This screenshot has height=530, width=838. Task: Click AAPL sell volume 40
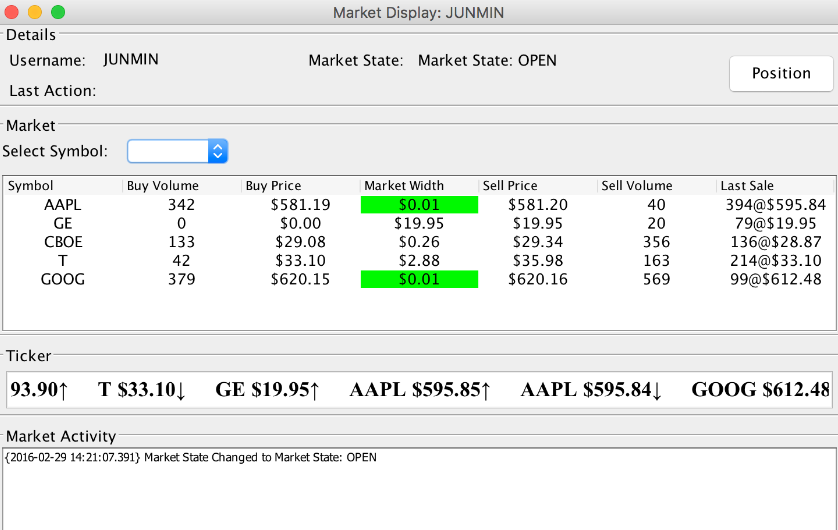pos(656,205)
